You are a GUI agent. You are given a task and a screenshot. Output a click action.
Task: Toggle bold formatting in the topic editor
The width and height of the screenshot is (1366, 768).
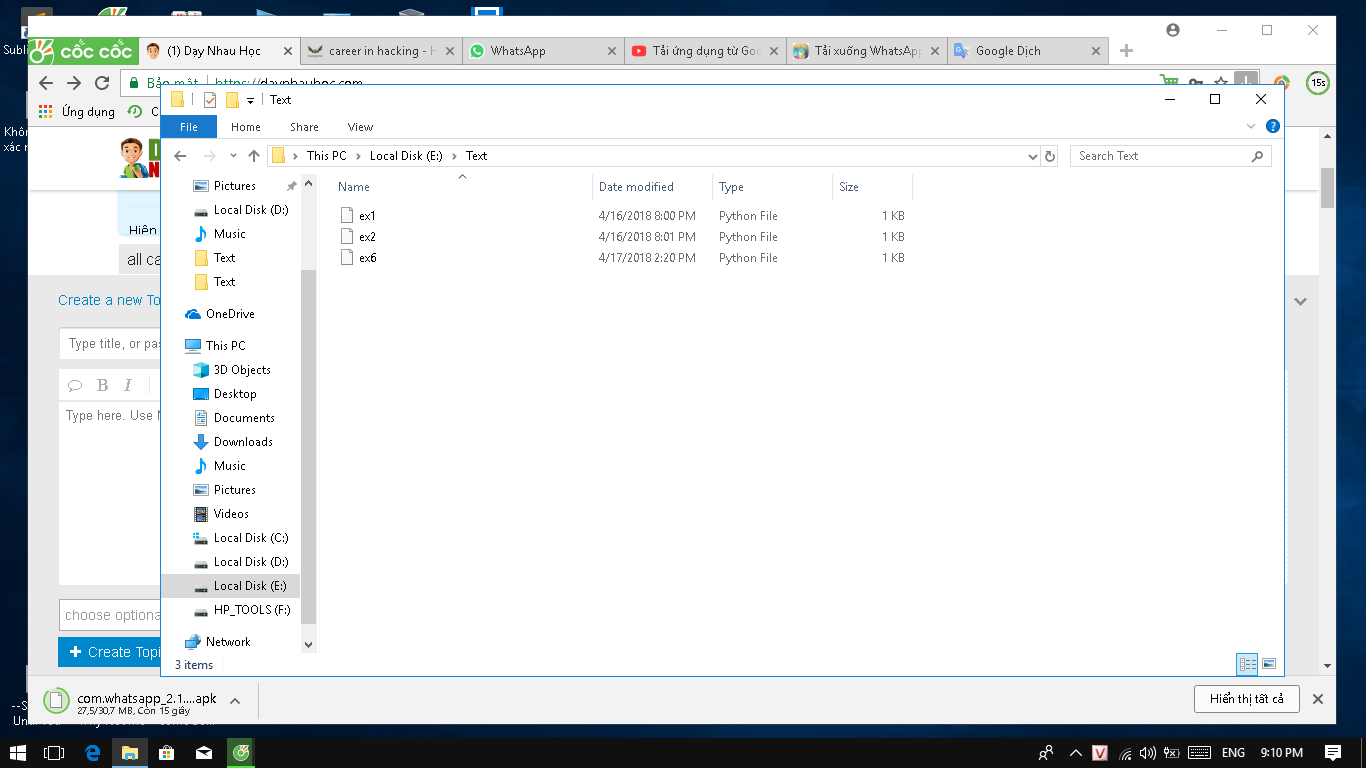tap(102, 385)
